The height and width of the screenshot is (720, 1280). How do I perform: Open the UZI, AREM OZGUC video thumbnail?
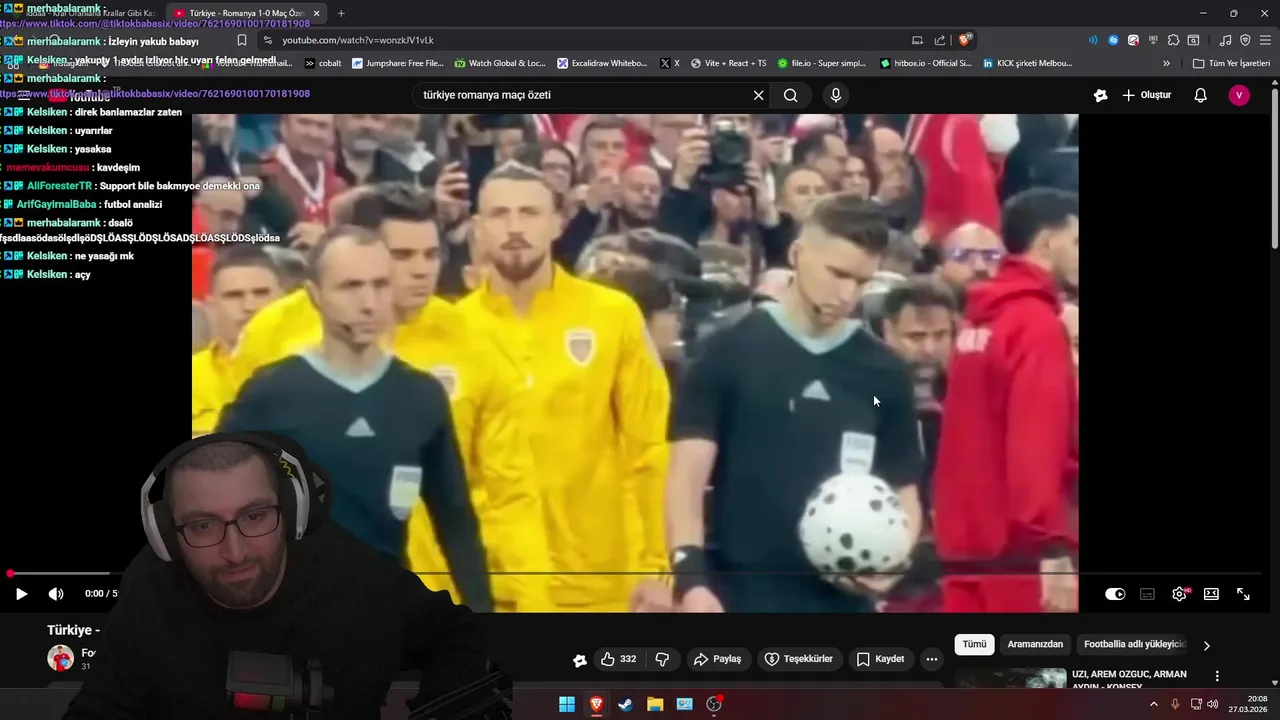(x=1011, y=679)
